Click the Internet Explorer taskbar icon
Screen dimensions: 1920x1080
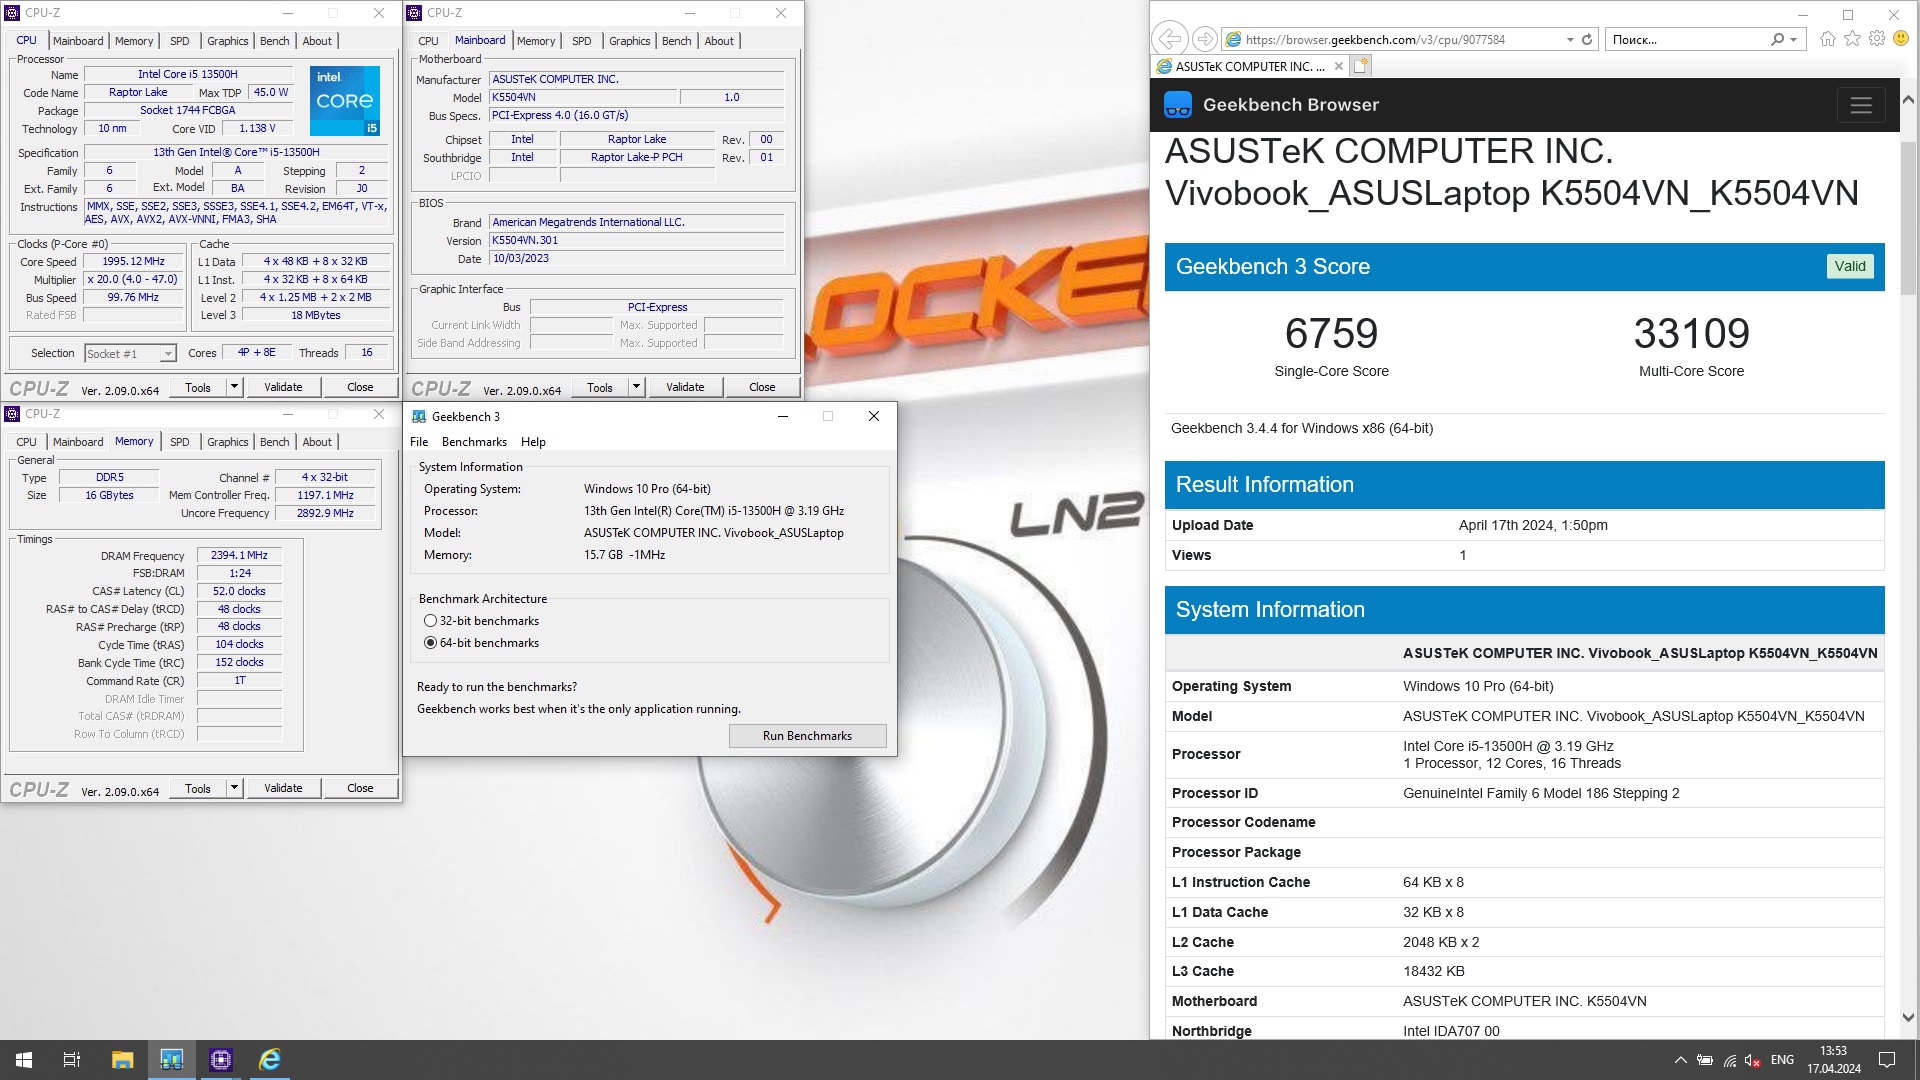(270, 1060)
